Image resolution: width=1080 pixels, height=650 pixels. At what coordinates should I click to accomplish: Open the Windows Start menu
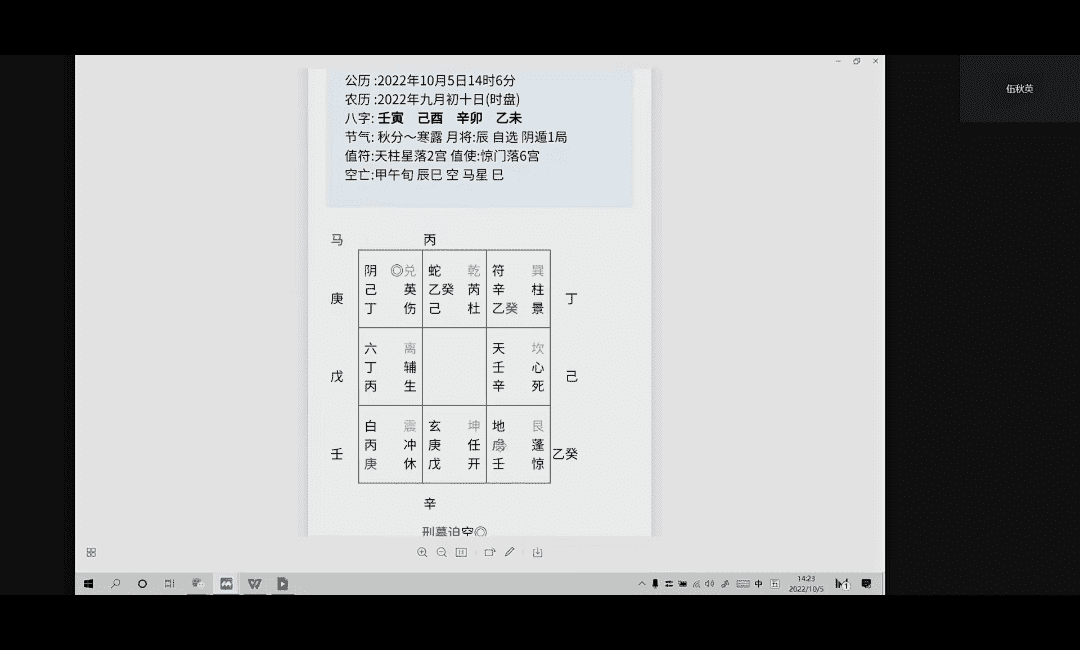(88, 583)
